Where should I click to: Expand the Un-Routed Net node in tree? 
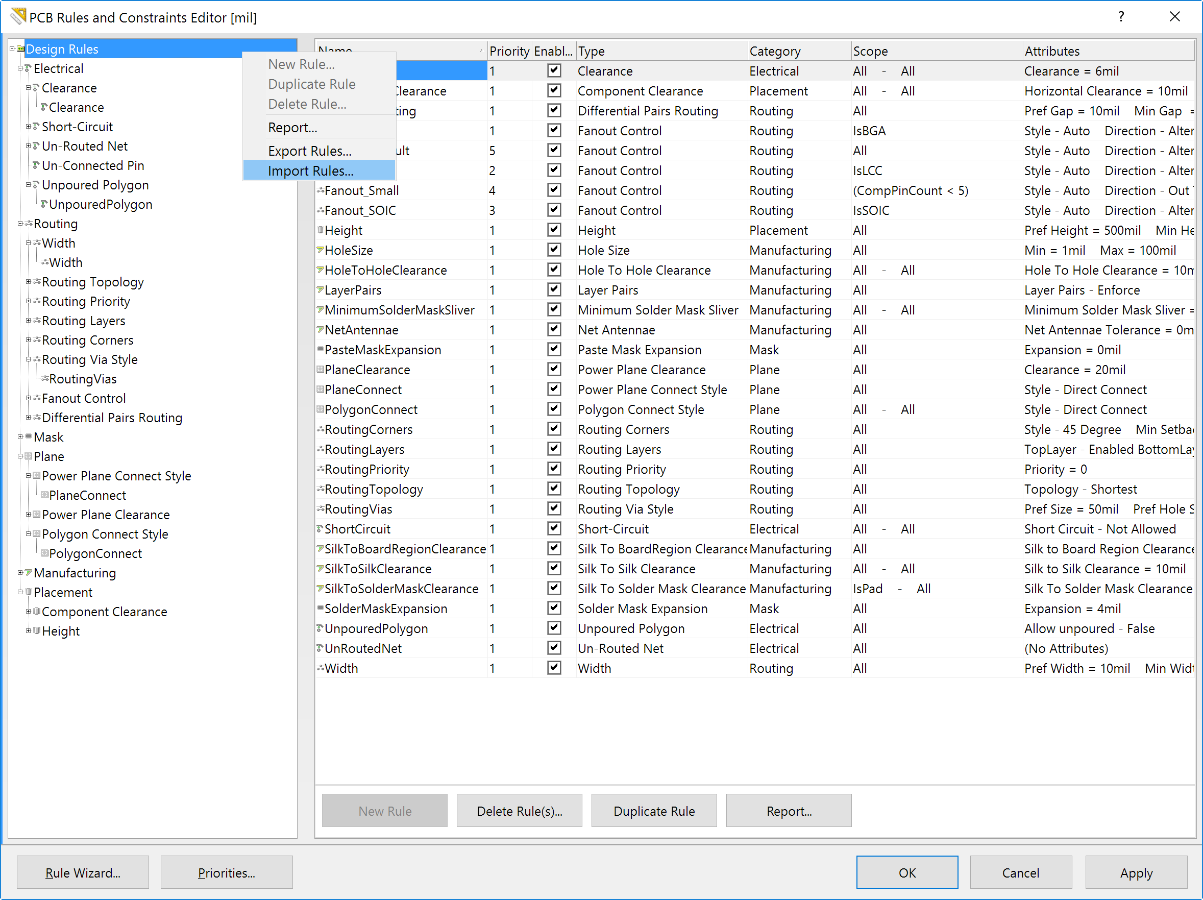click(28, 146)
